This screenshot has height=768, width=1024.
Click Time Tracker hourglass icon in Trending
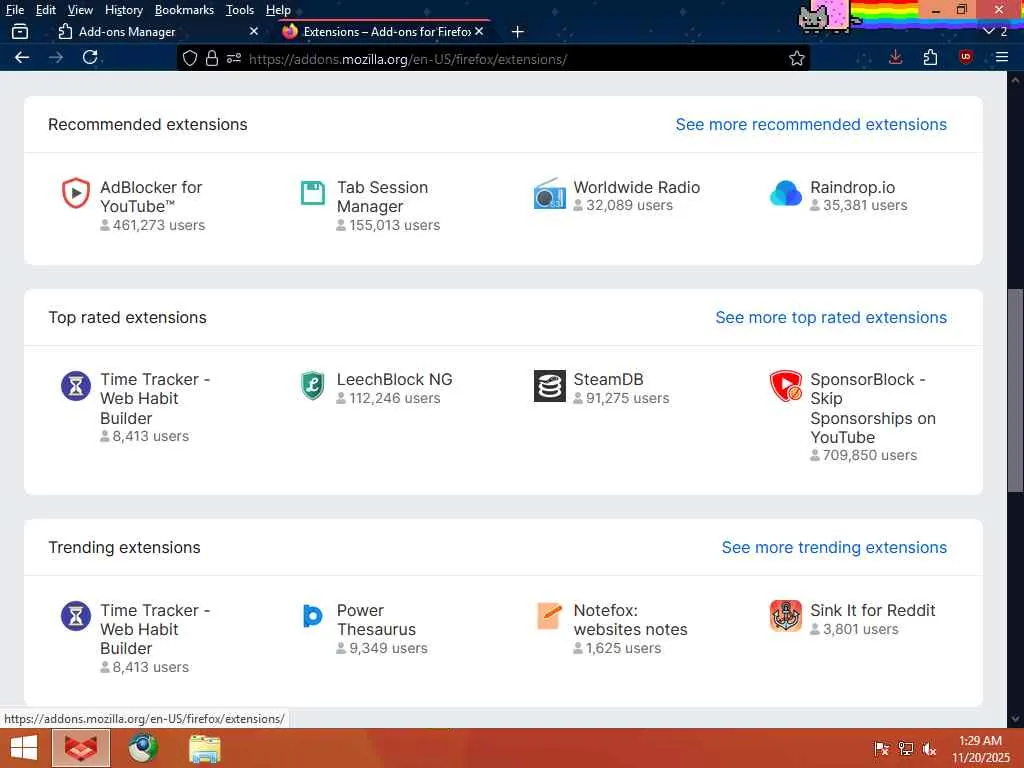(x=76, y=616)
